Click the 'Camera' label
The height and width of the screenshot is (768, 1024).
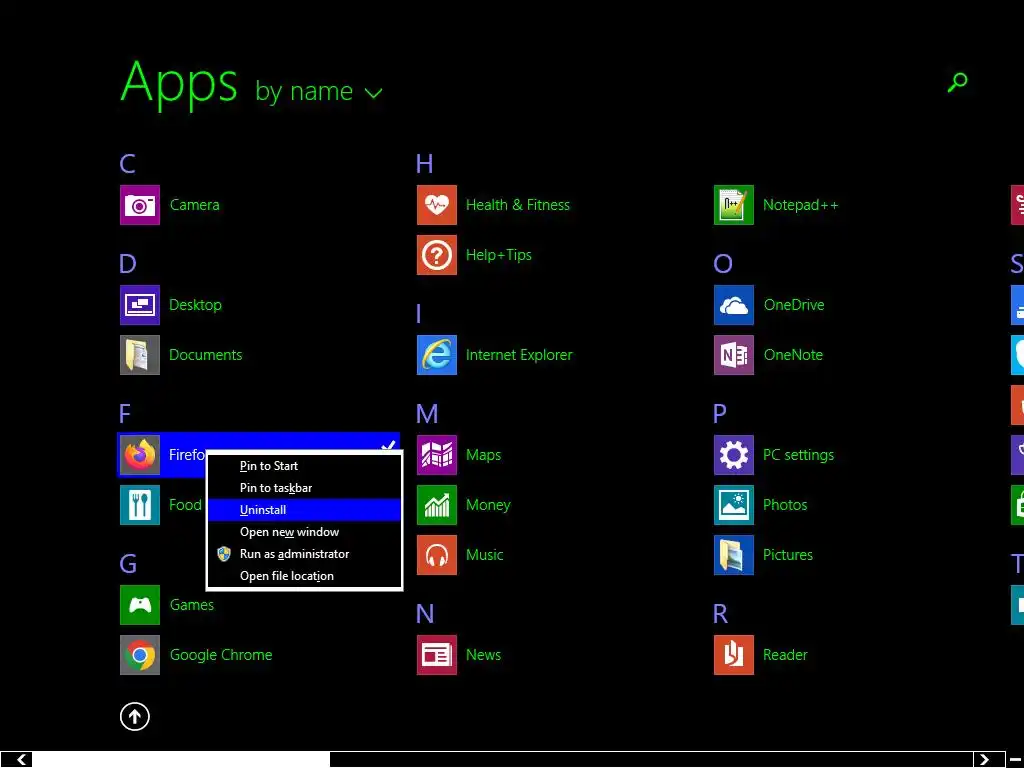click(195, 205)
